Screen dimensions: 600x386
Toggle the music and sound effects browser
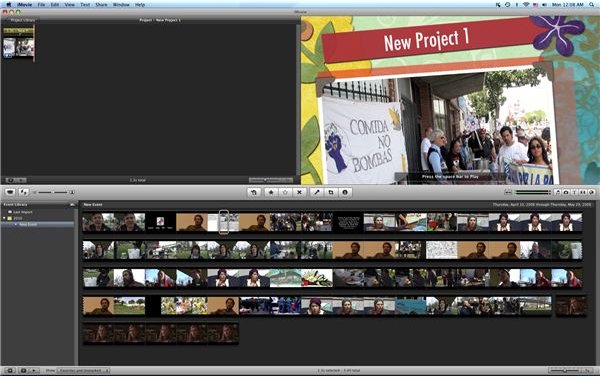click(x=558, y=192)
